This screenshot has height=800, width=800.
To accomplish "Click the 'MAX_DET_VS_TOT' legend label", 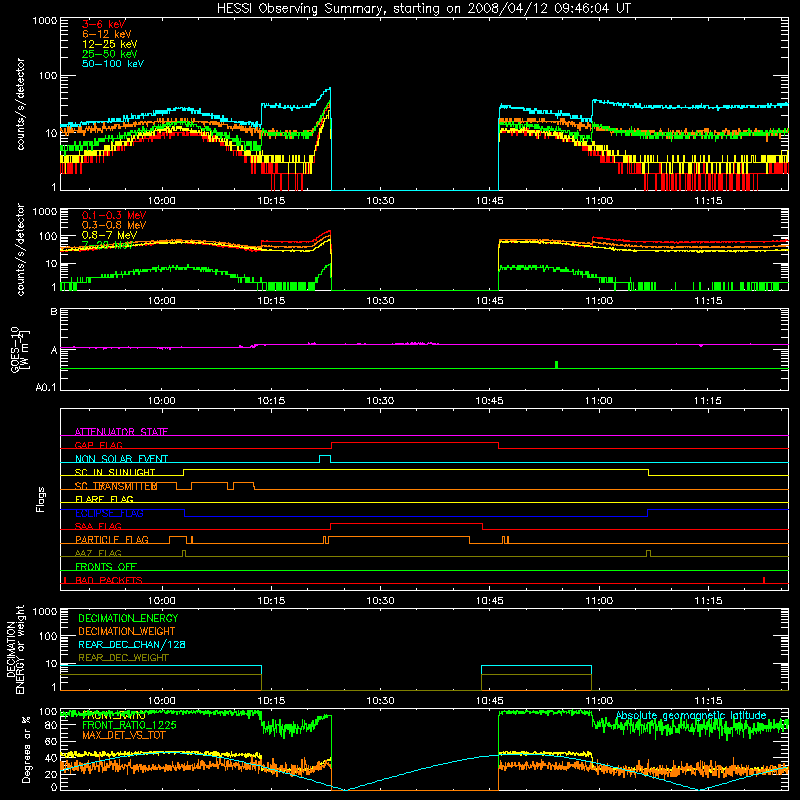I will click(x=124, y=735).
